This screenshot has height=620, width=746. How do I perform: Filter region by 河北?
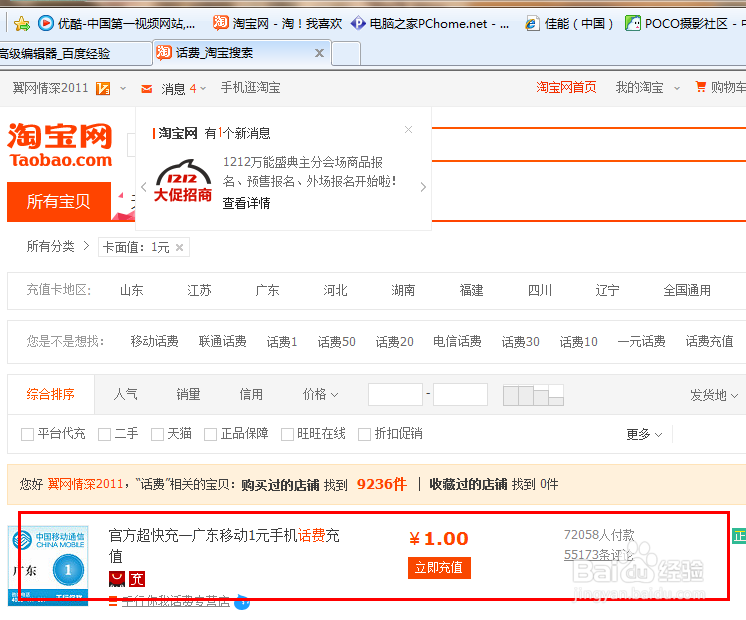pyautogui.click(x=335, y=290)
